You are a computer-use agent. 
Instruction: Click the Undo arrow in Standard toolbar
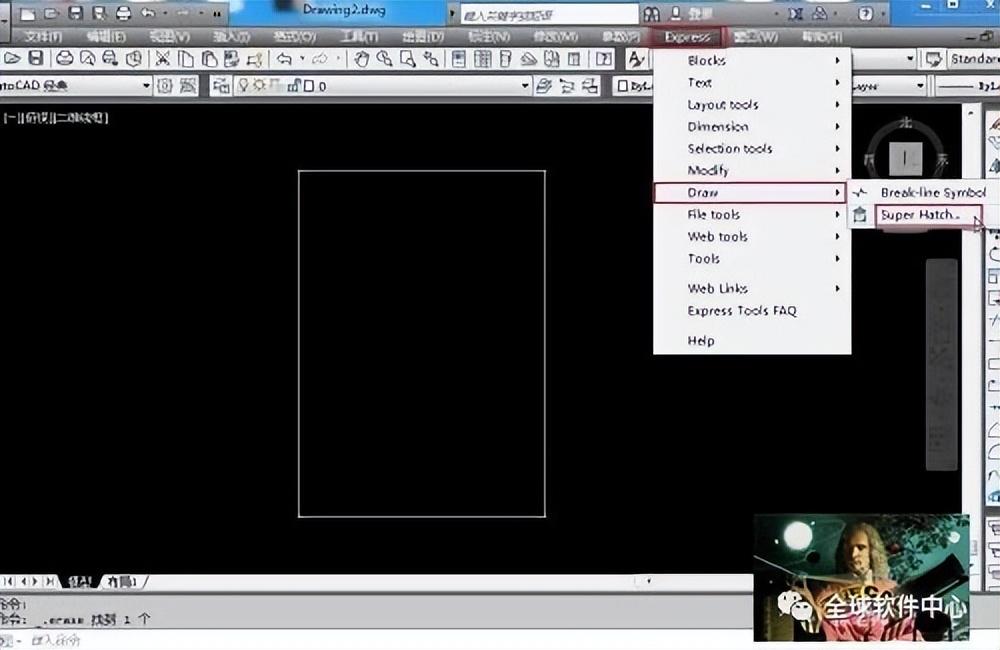[284, 59]
